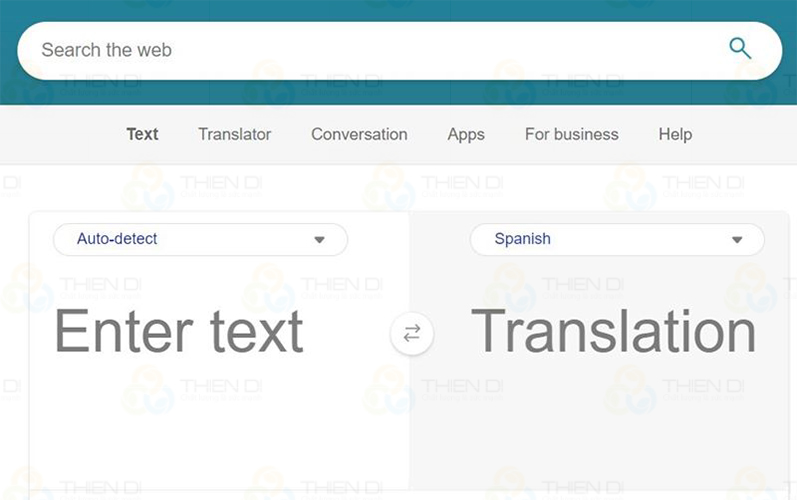Screen dimensions: 797x500
Task: Click empty gray area below Translation placeholder
Action: (x=600, y=430)
